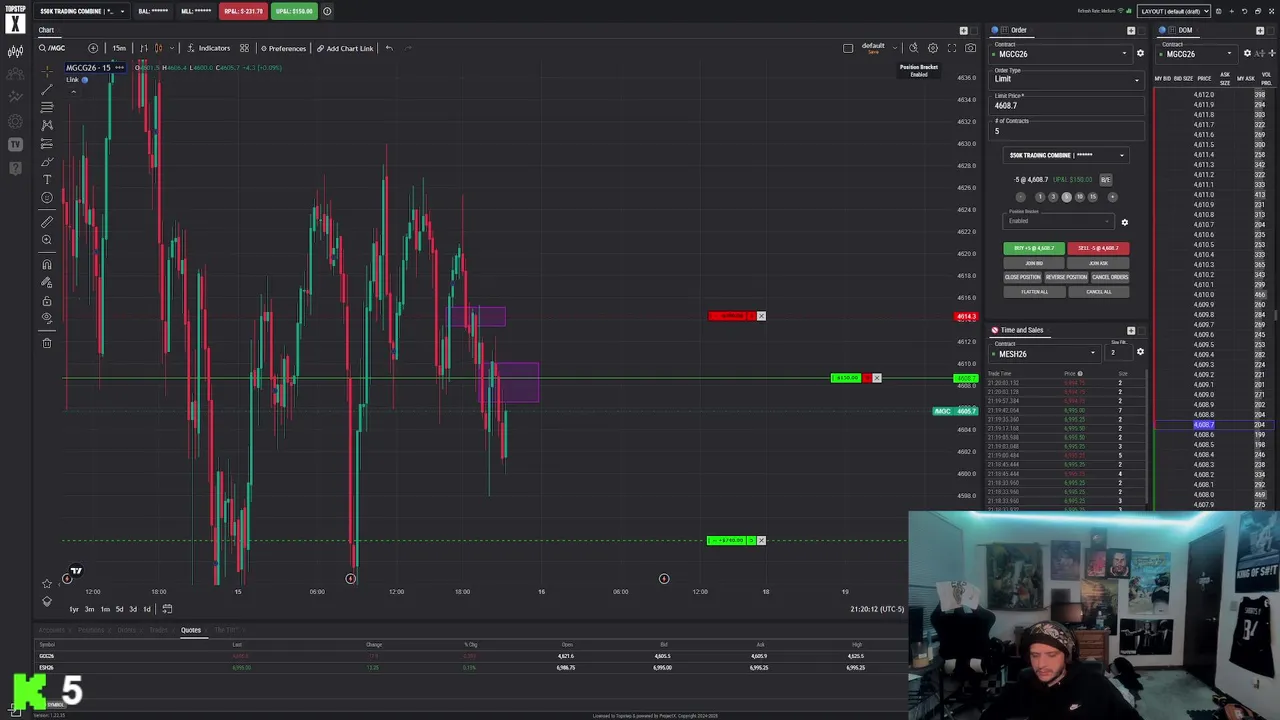Open the Indicators menu

(x=208, y=48)
